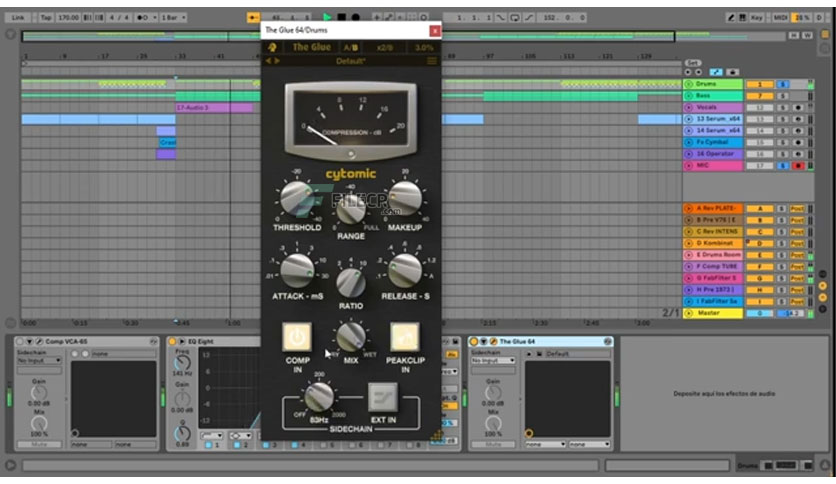
Task: Open the Sidechain dropdown in Comp VCA-65
Action: tap(39, 361)
